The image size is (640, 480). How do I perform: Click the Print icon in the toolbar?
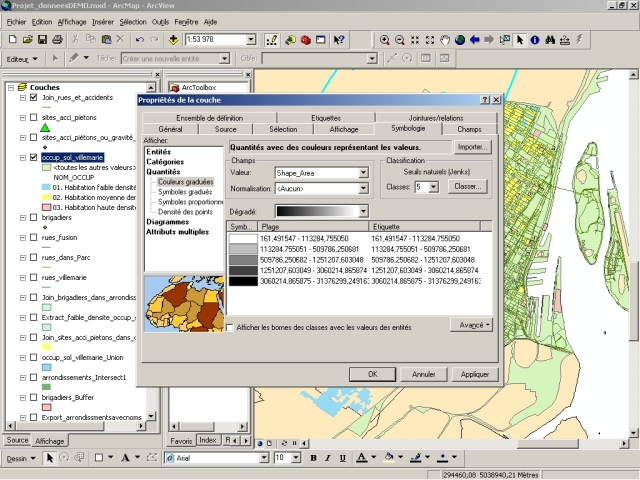coord(59,39)
